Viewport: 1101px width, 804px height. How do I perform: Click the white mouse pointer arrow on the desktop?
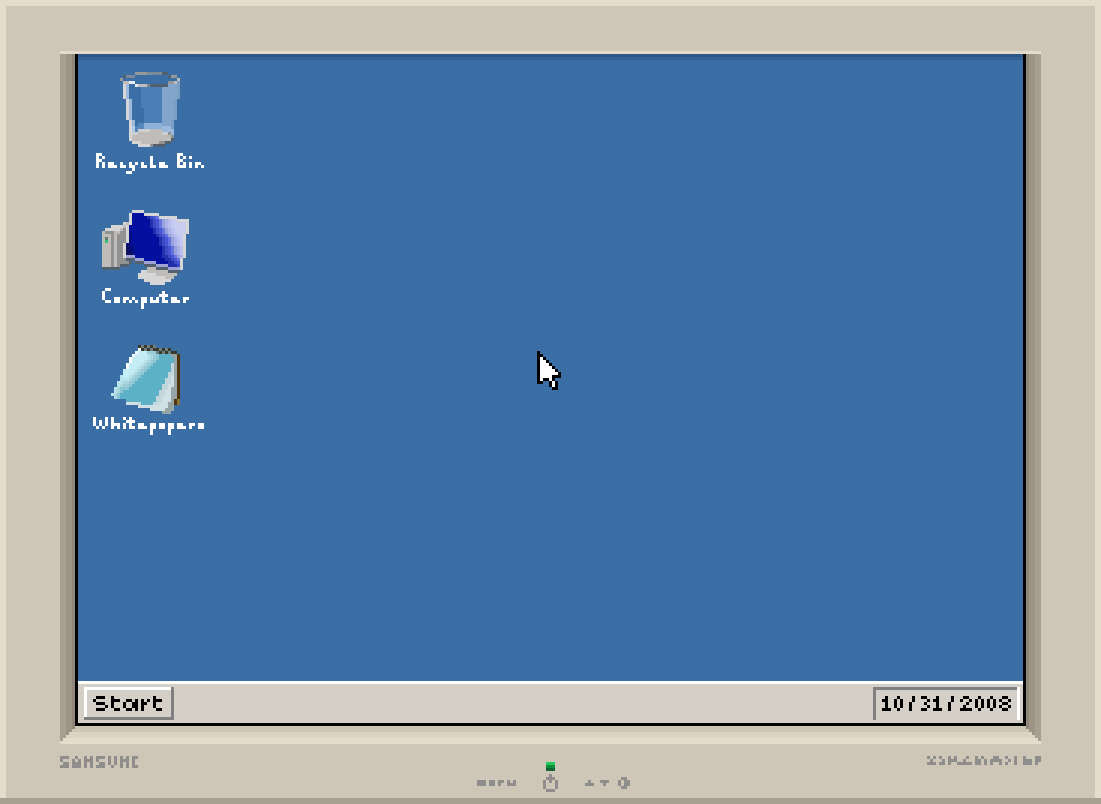coord(547,370)
